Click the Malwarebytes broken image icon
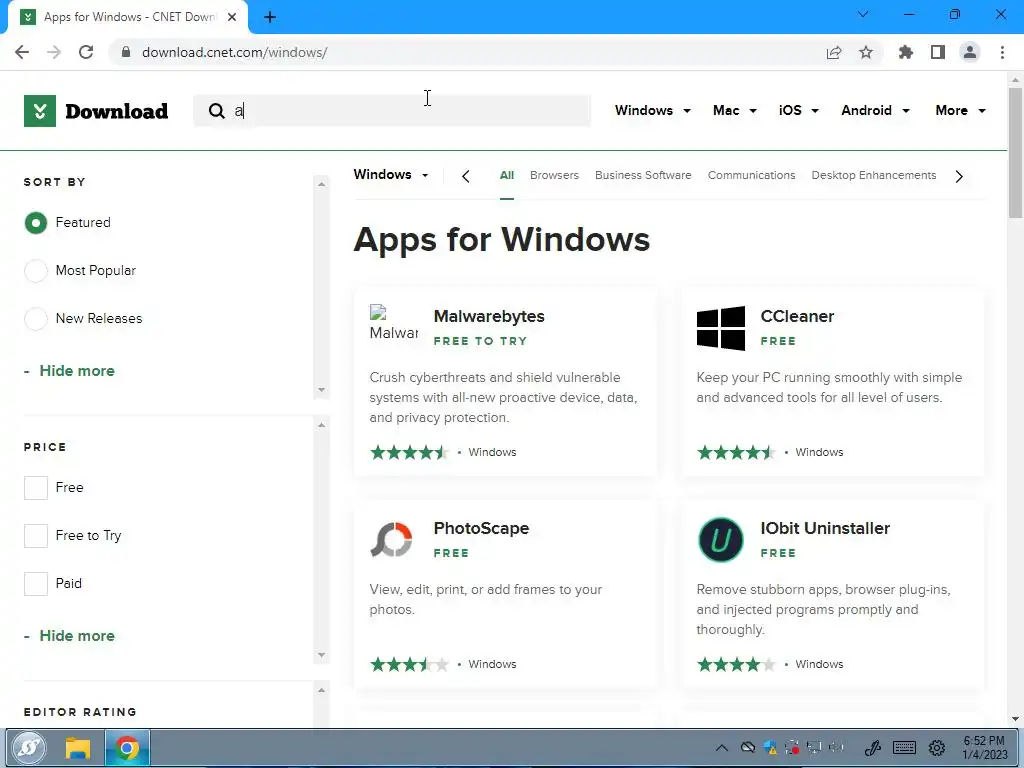The width and height of the screenshot is (1024, 768). (394, 323)
